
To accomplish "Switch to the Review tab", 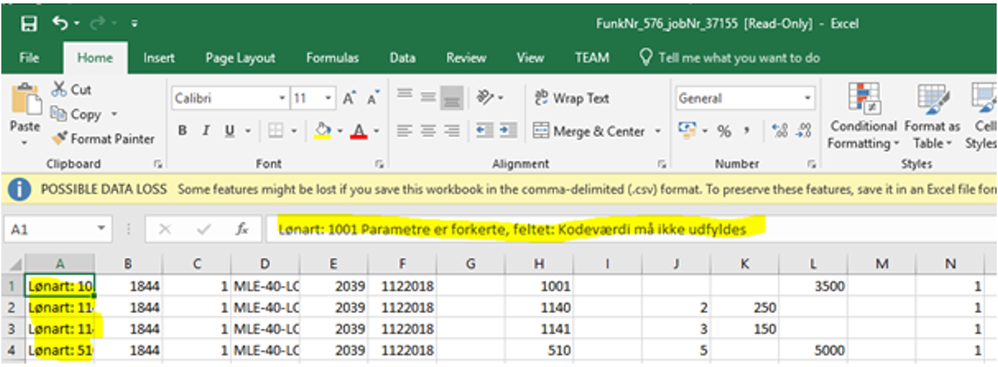I will pos(466,58).
